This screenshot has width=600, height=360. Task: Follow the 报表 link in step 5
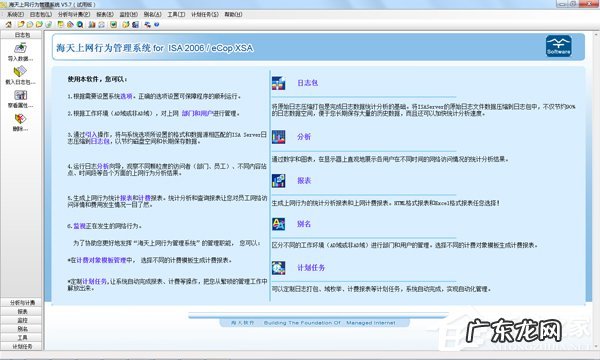[x=126, y=198]
